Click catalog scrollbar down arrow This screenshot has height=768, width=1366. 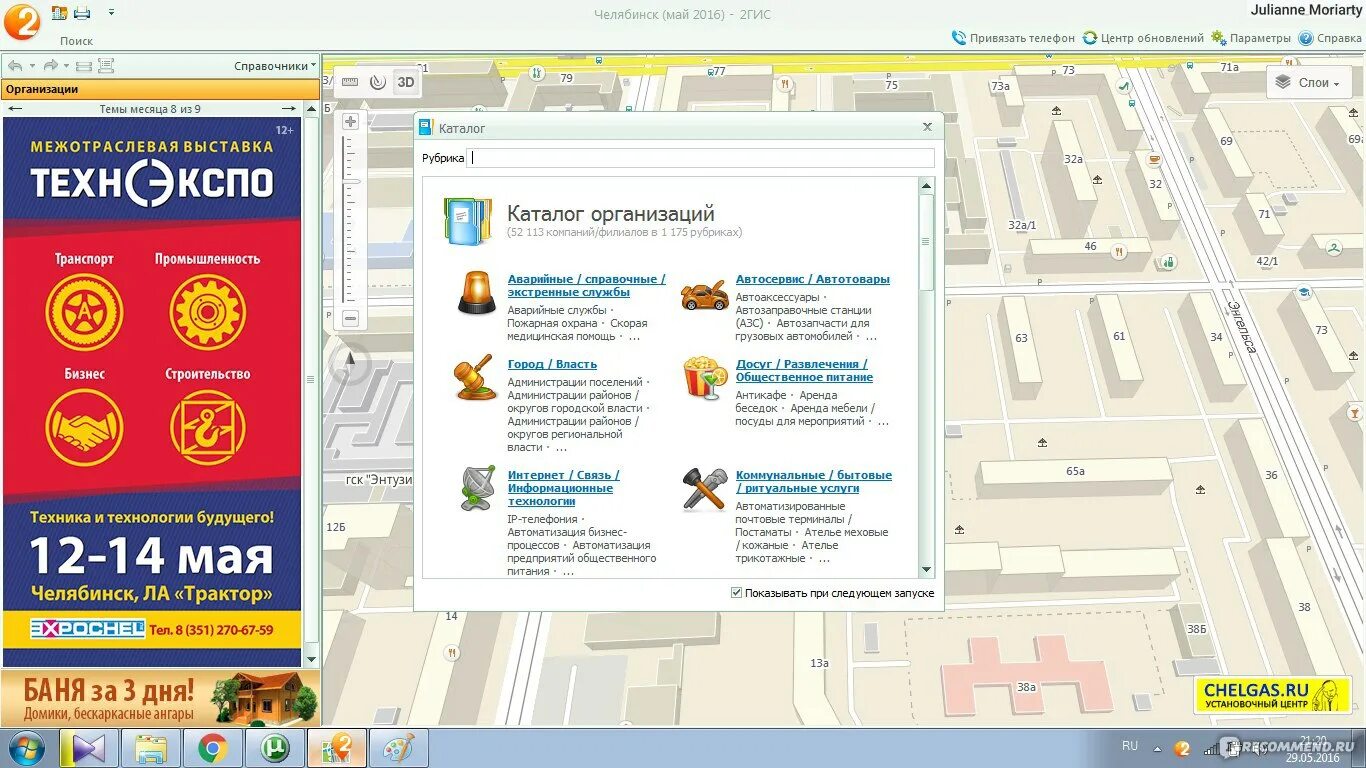(x=926, y=570)
